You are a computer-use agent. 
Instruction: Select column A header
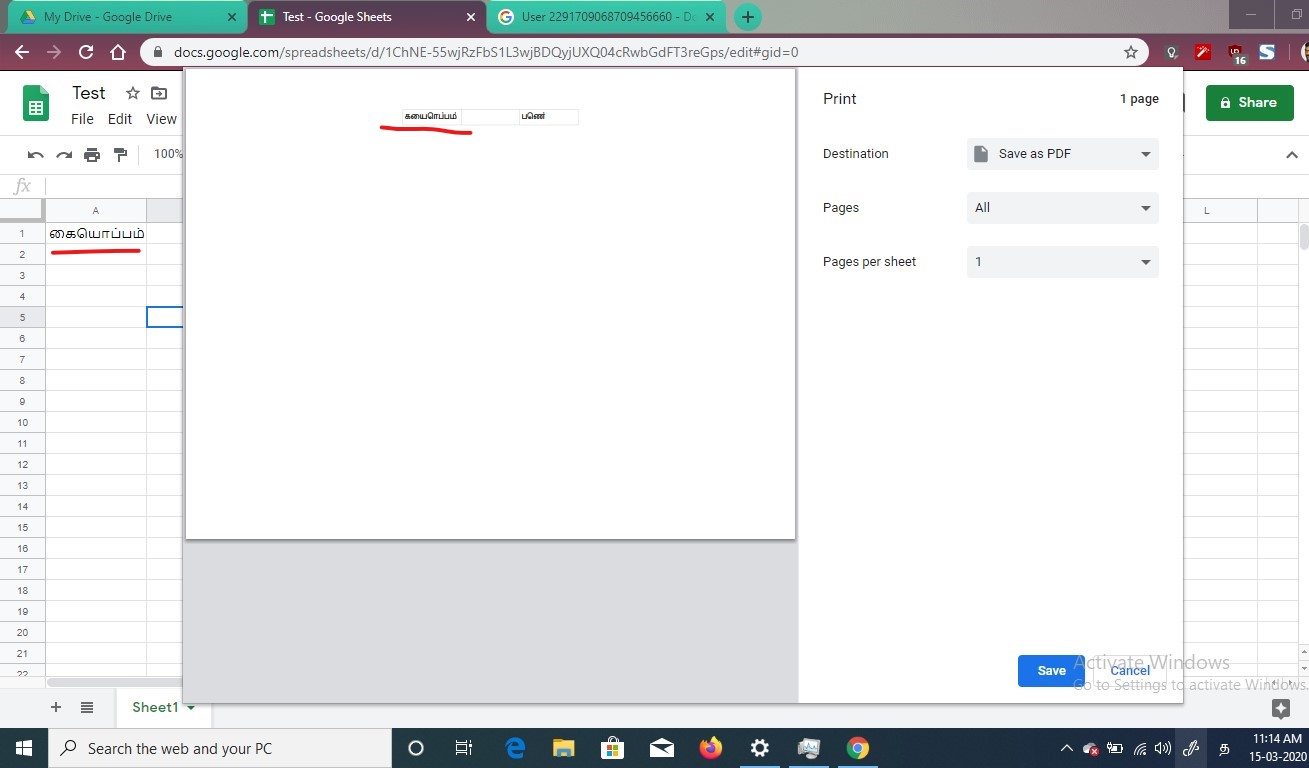(x=96, y=210)
